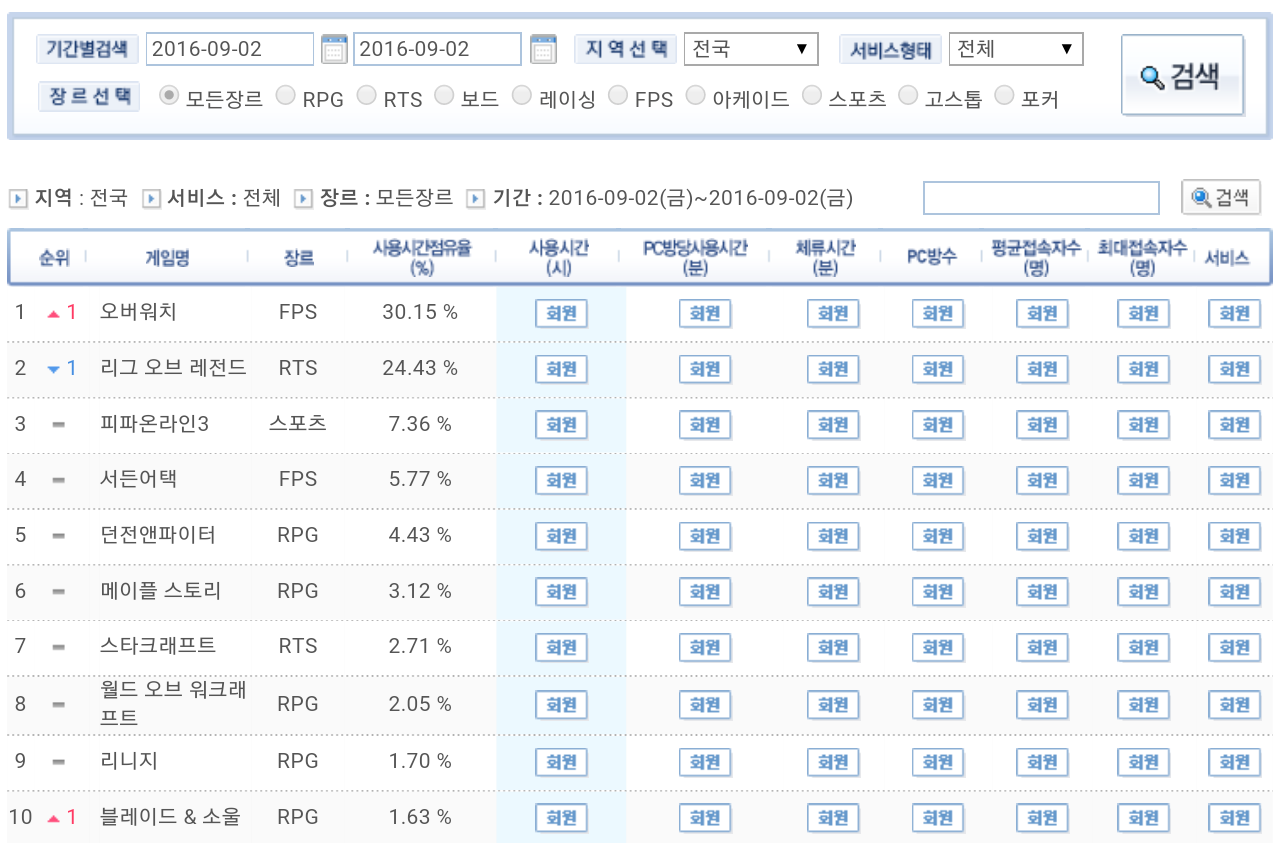Screen dimensions: 1286x843
Task: Click the start date input field
Action: click(x=230, y=49)
